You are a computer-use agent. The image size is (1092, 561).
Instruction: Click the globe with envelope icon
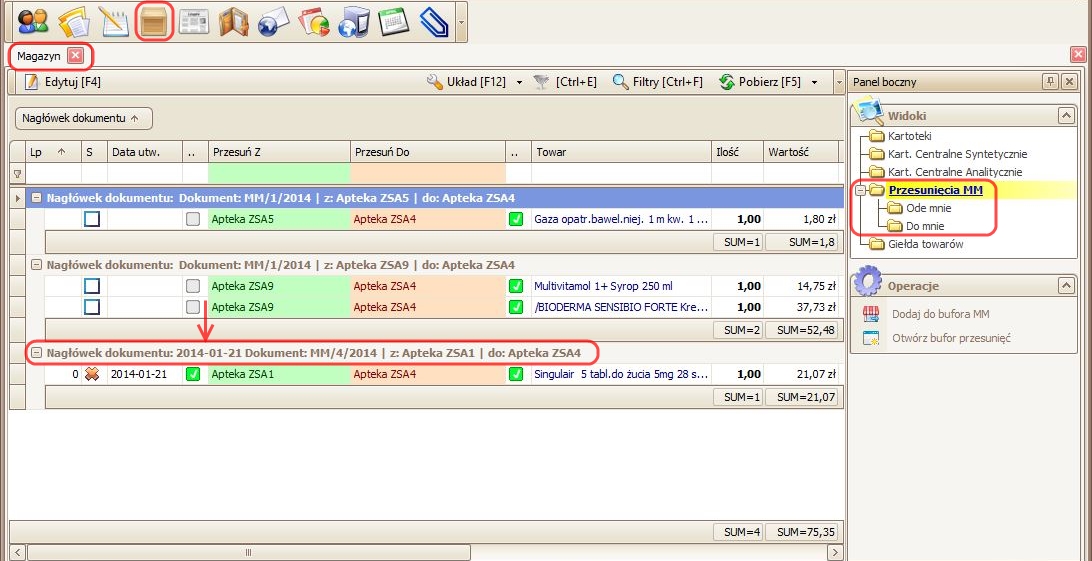tap(273, 21)
